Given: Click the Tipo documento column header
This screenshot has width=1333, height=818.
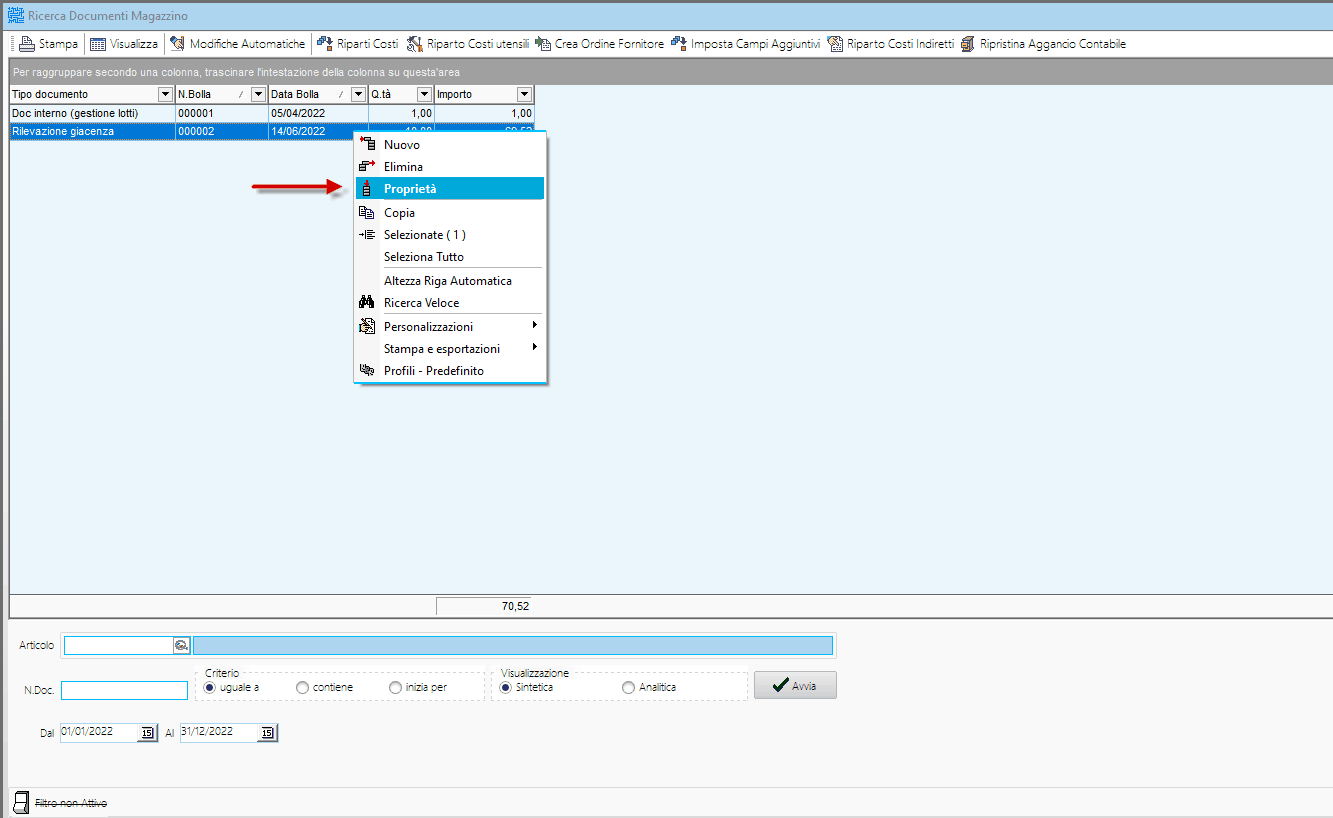Looking at the screenshot, I should [92, 94].
